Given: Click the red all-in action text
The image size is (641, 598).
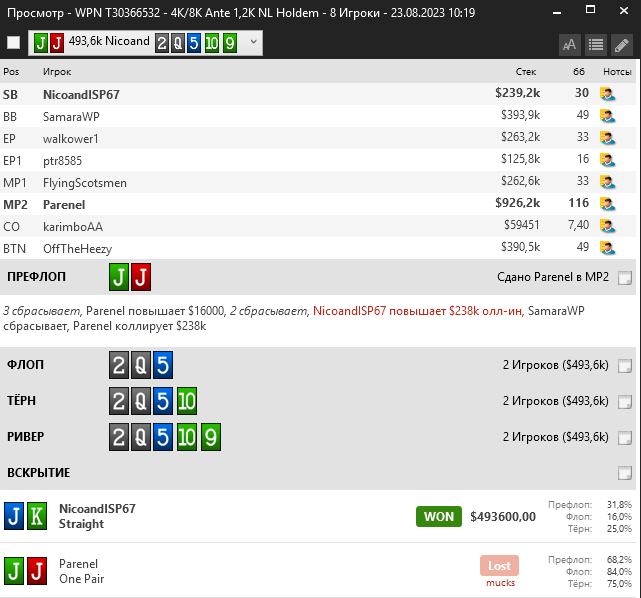Looking at the screenshot, I should [419, 311].
